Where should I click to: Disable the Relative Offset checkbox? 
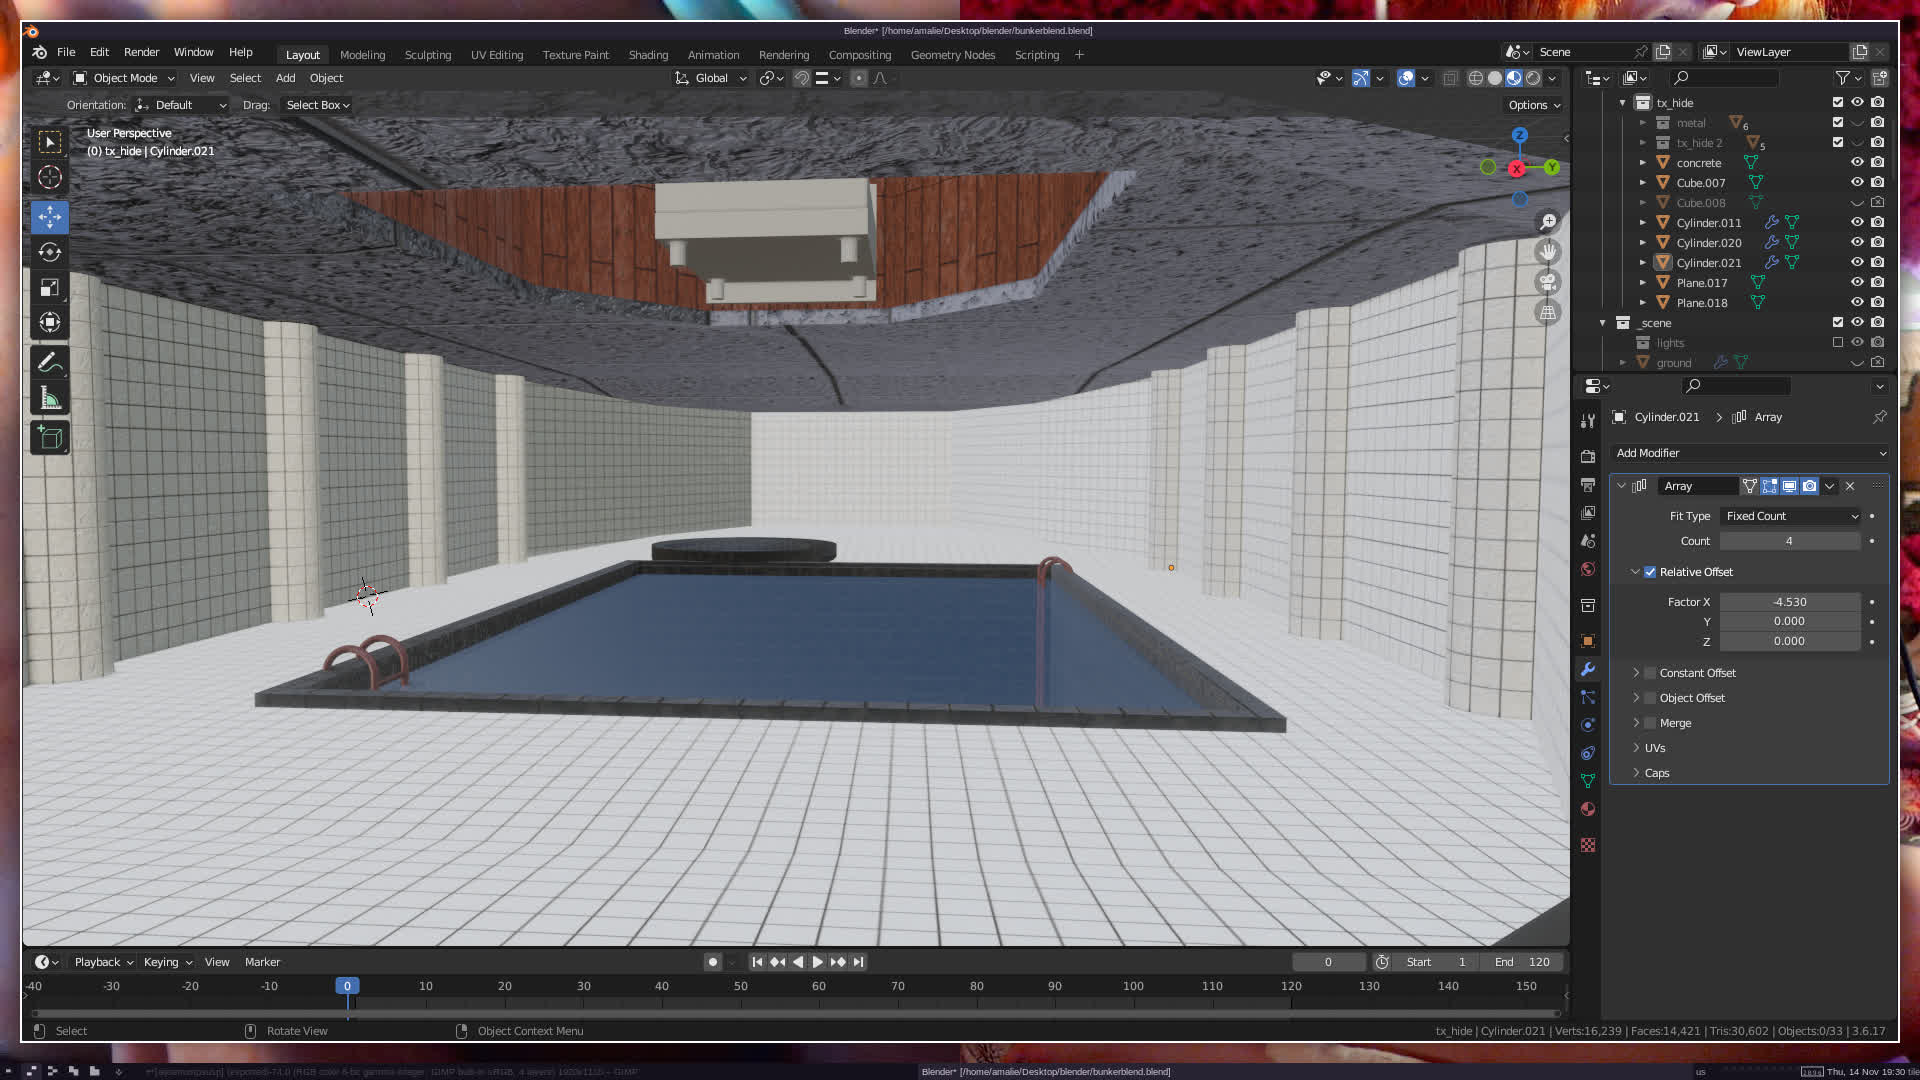[1650, 572]
